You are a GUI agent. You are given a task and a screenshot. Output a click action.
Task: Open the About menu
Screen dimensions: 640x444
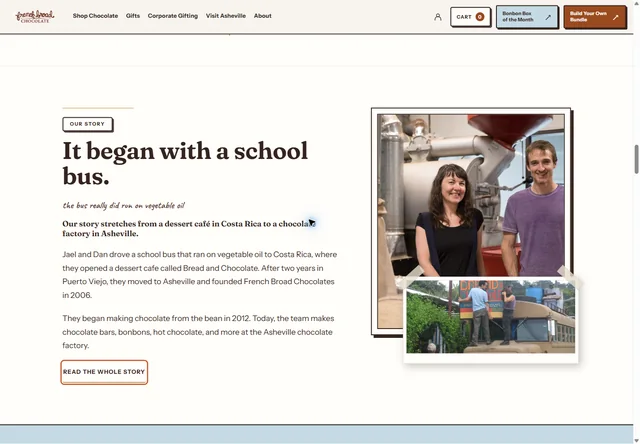(x=262, y=16)
